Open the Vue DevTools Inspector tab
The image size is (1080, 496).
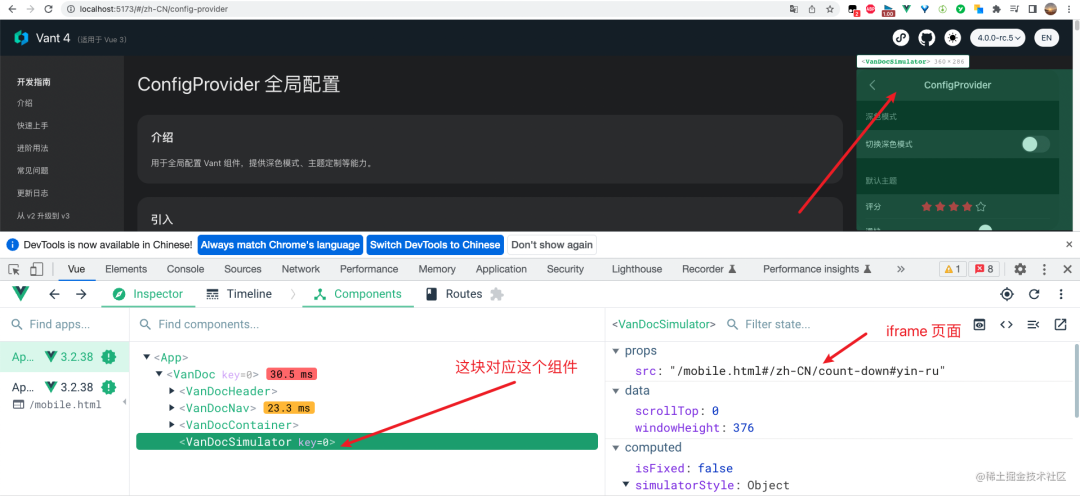pos(149,294)
